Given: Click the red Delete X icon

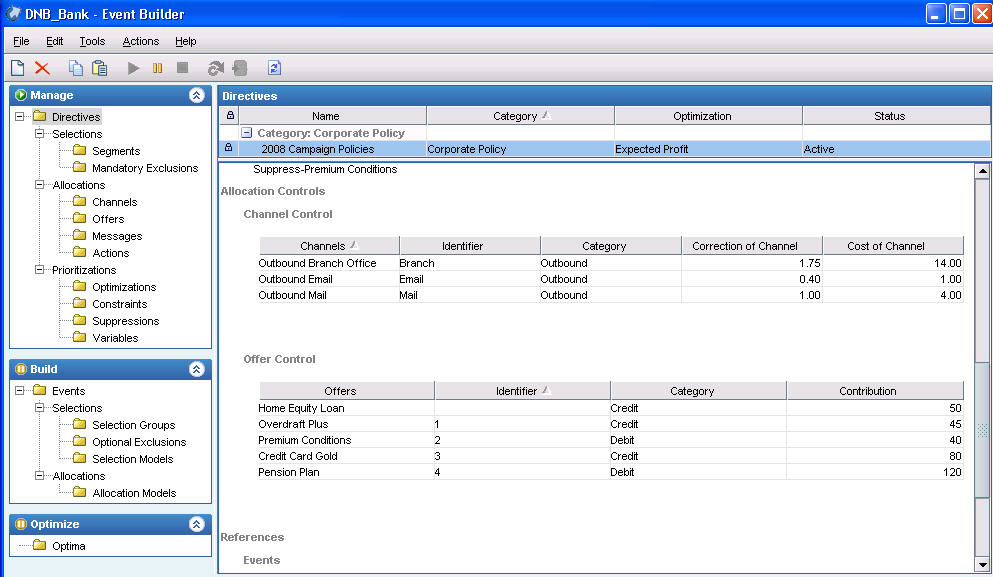Looking at the screenshot, I should coord(42,68).
